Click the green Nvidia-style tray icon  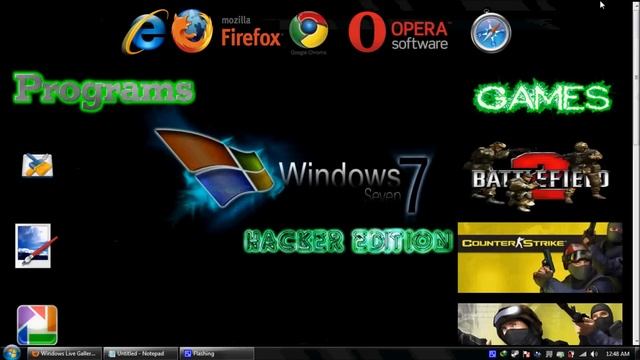coord(503,354)
